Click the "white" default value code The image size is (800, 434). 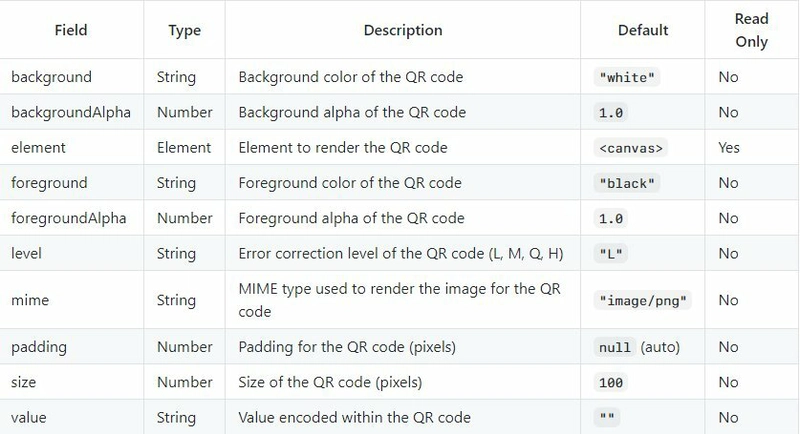627,77
